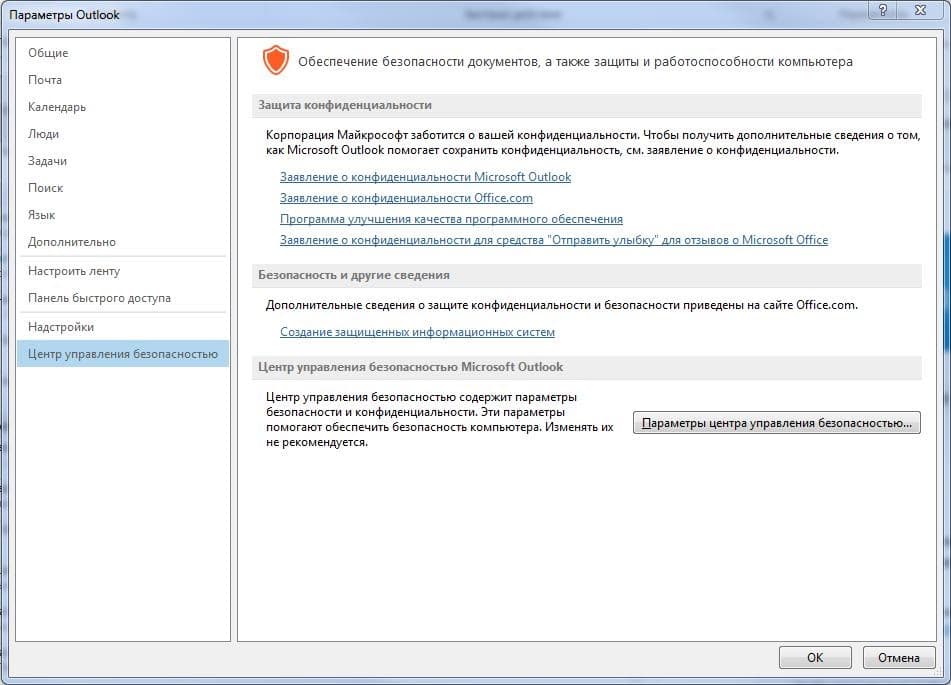Click the help question mark icon
The width and height of the screenshot is (951, 685).
(882, 10)
